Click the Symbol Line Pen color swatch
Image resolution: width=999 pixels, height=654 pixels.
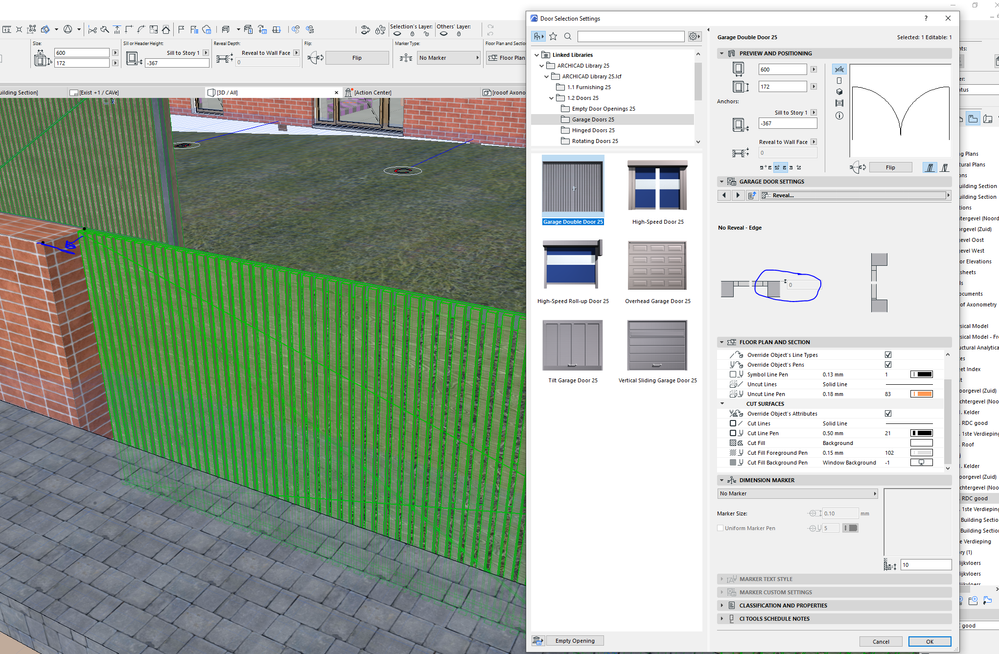[x=921, y=374]
